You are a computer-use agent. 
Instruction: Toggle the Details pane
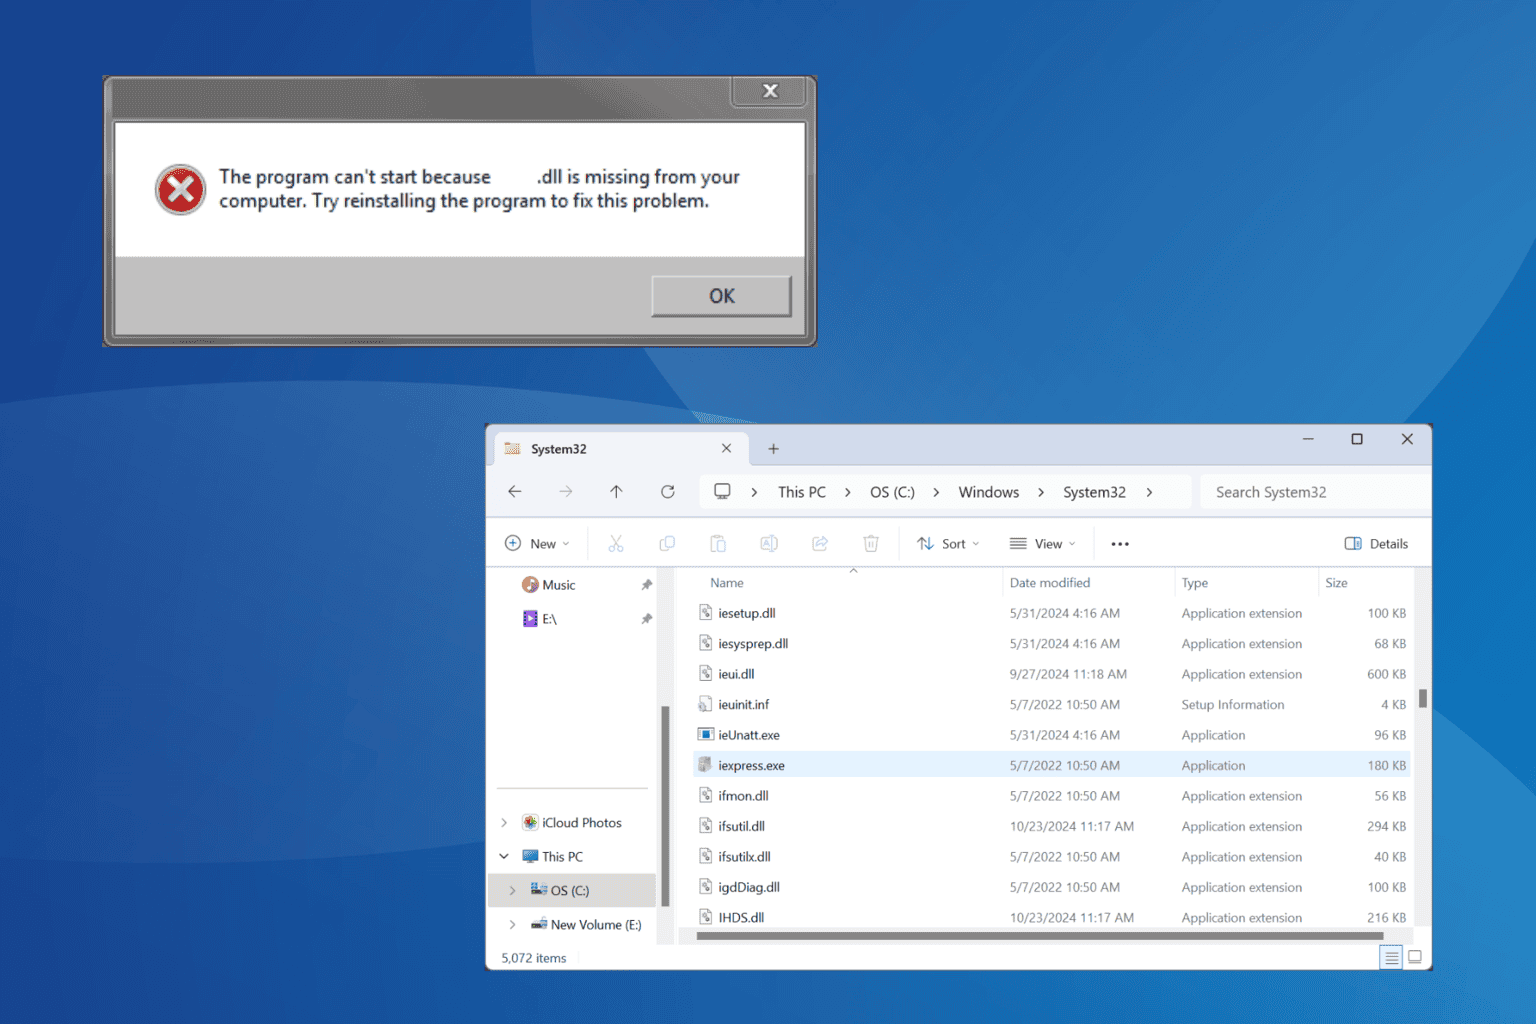pyautogui.click(x=1376, y=544)
